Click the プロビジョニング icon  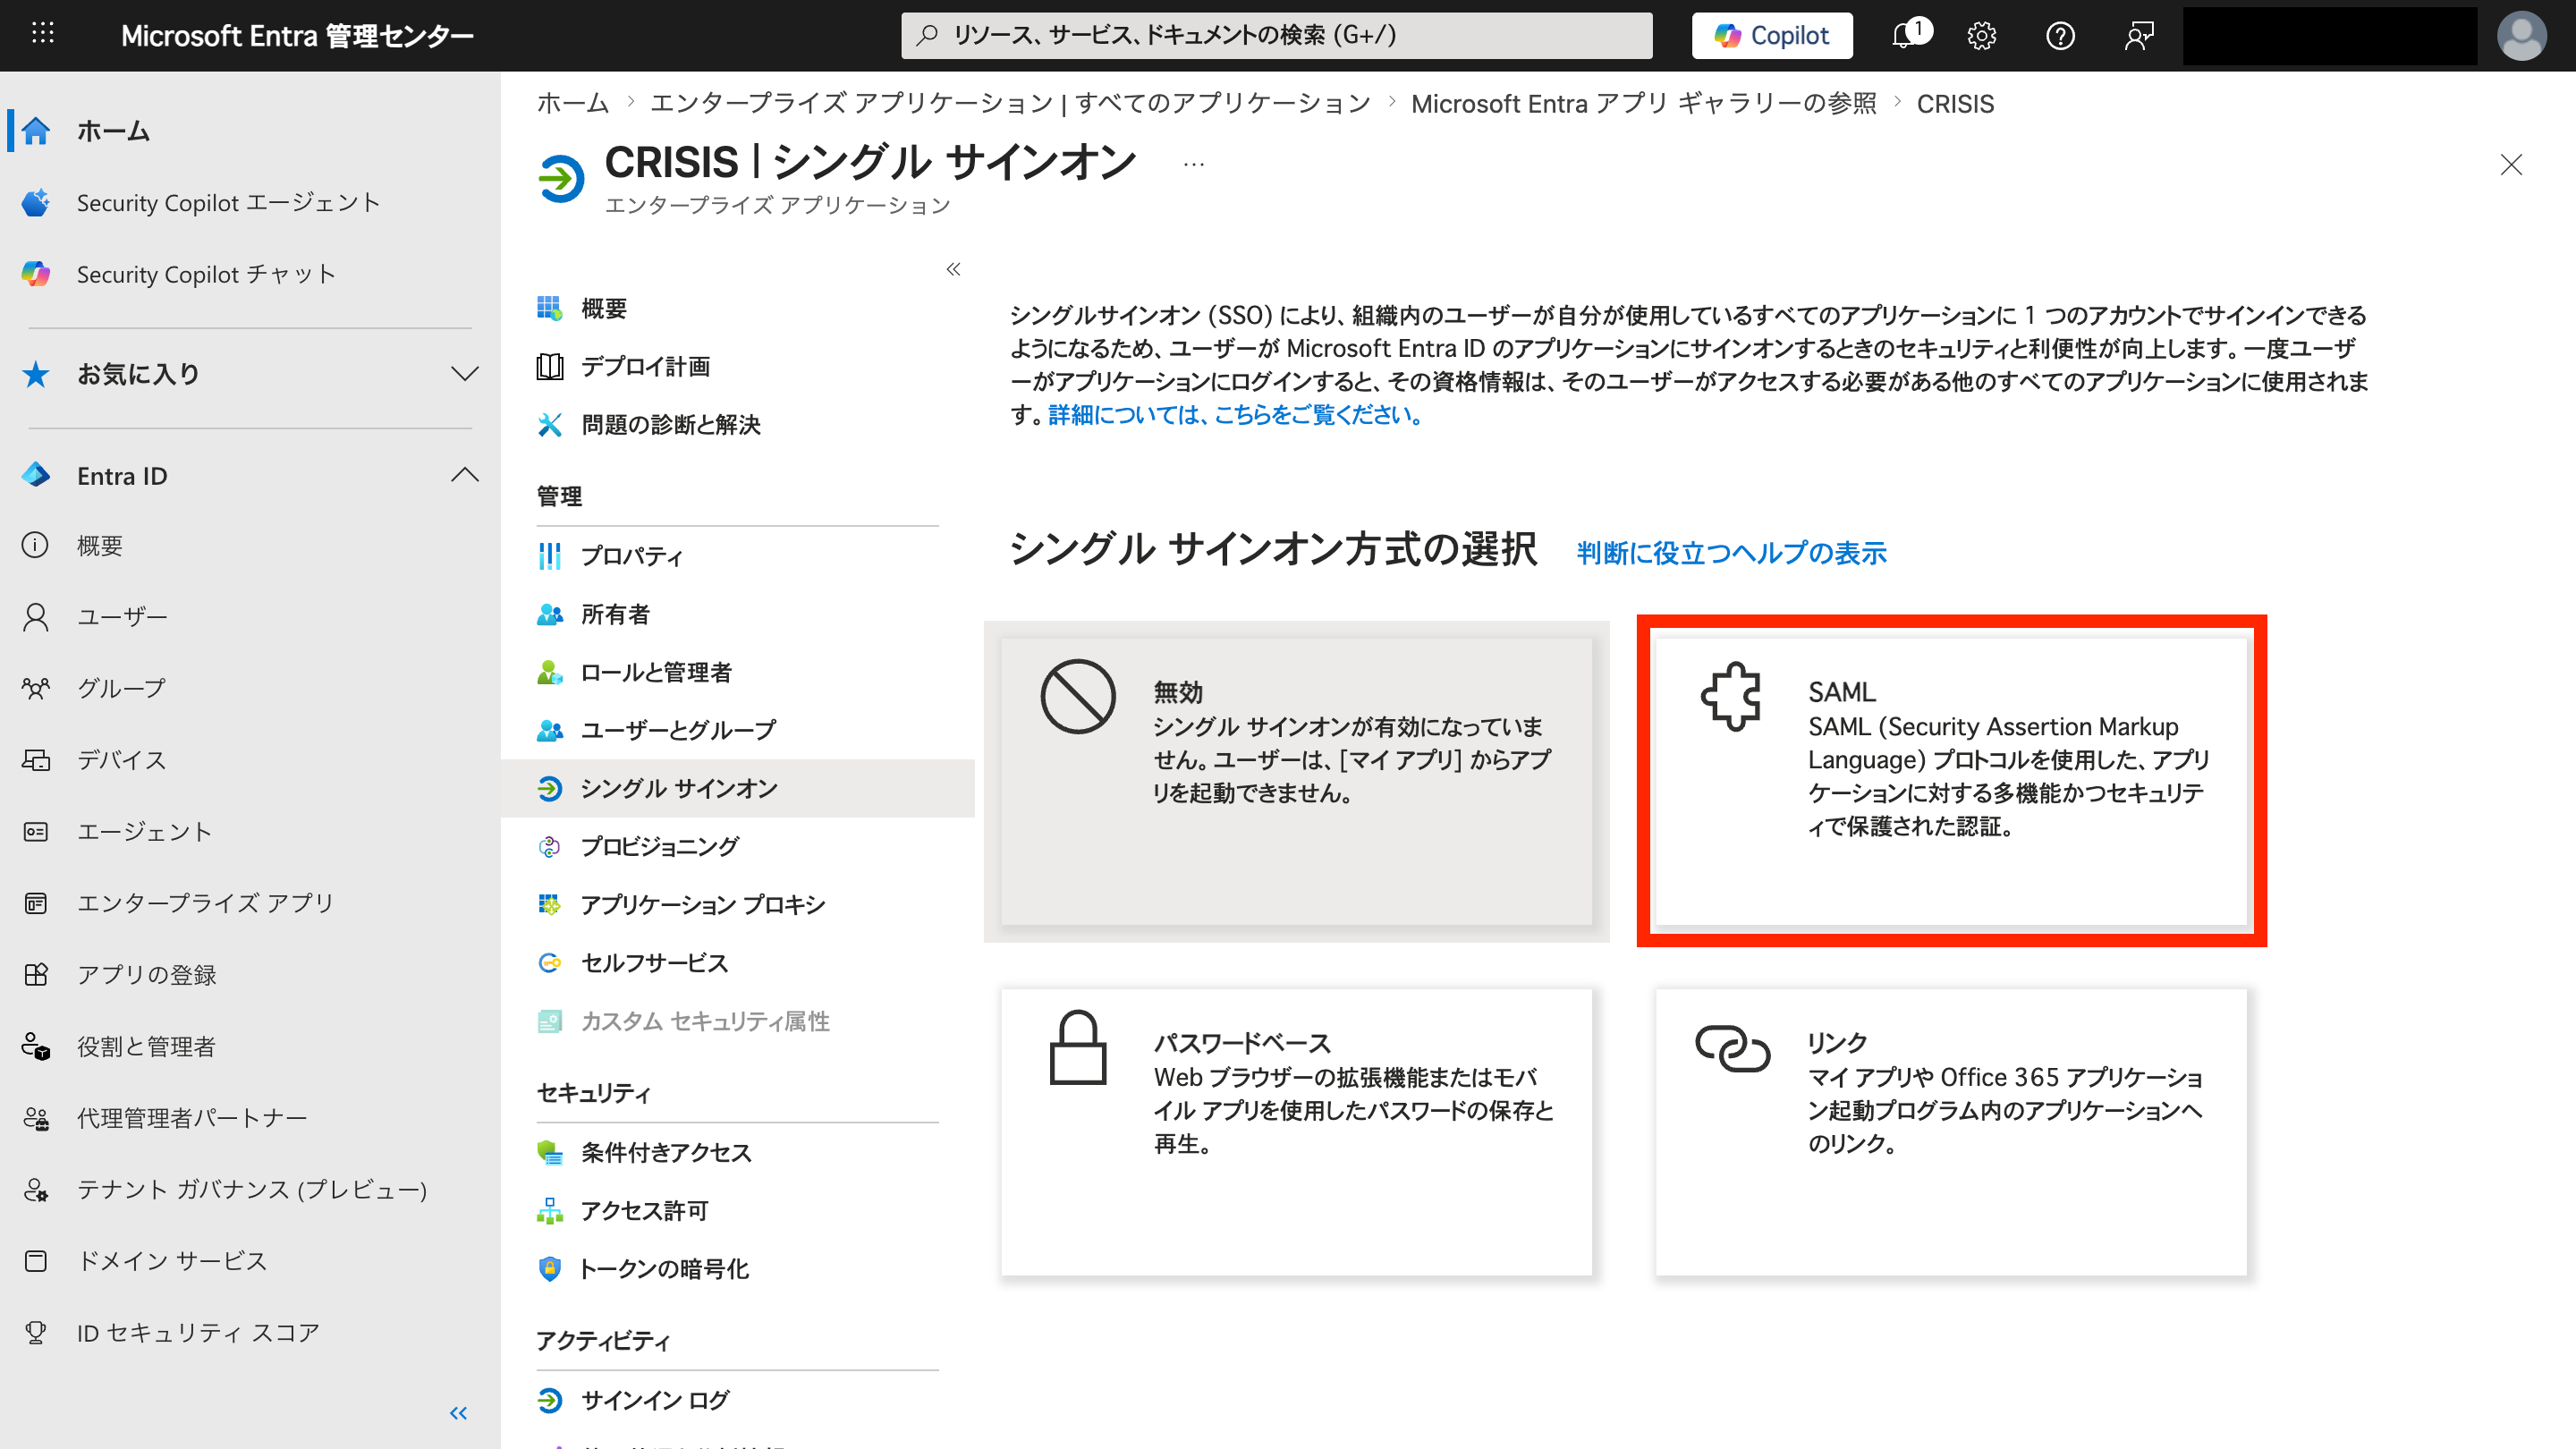pyautogui.click(x=549, y=847)
